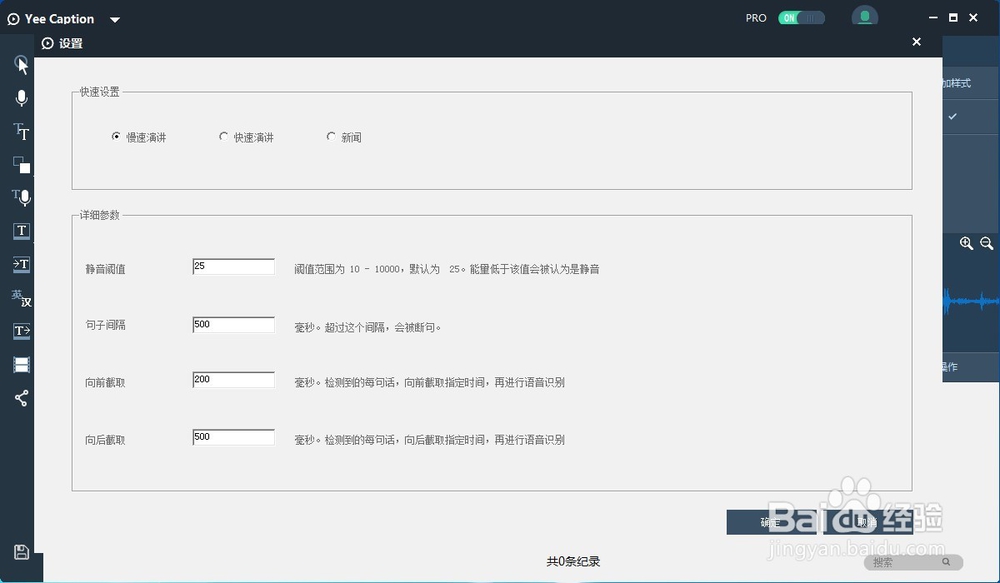Zoom out on the waveform
This screenshot has height=583, width=1000.
[x=987, y=243]
